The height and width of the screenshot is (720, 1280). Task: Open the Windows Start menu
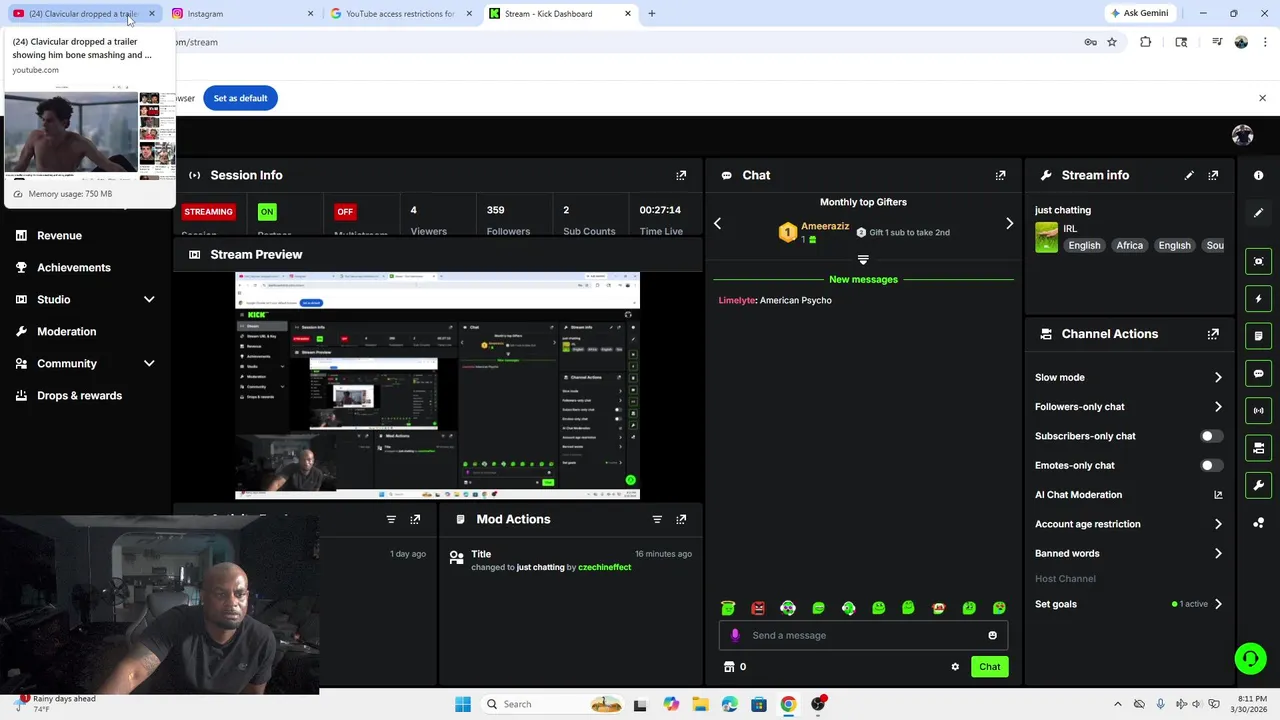(x=462, y=704)
